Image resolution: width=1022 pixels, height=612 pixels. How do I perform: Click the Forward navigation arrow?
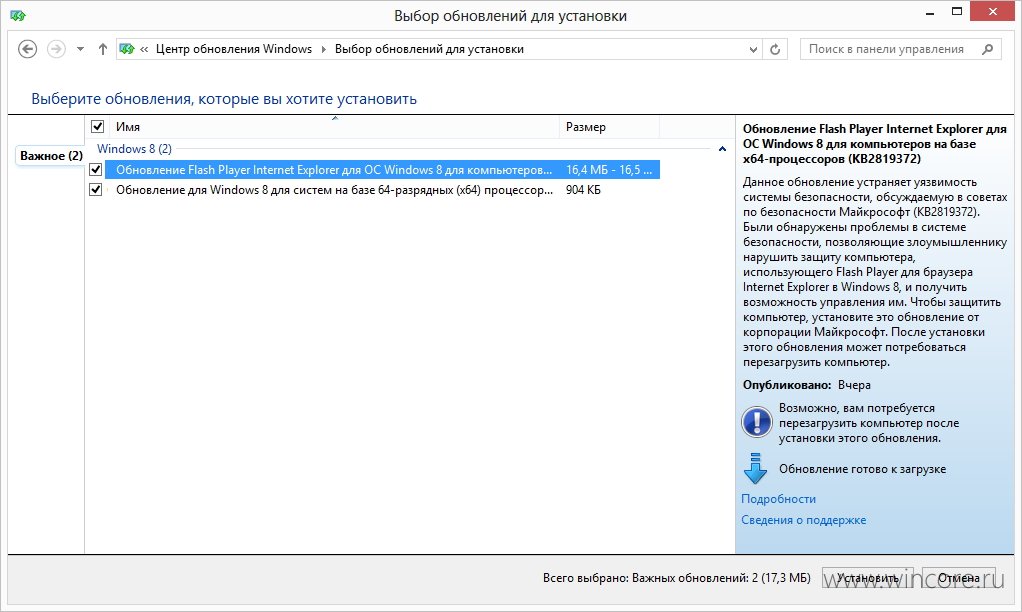pos(57,49)
